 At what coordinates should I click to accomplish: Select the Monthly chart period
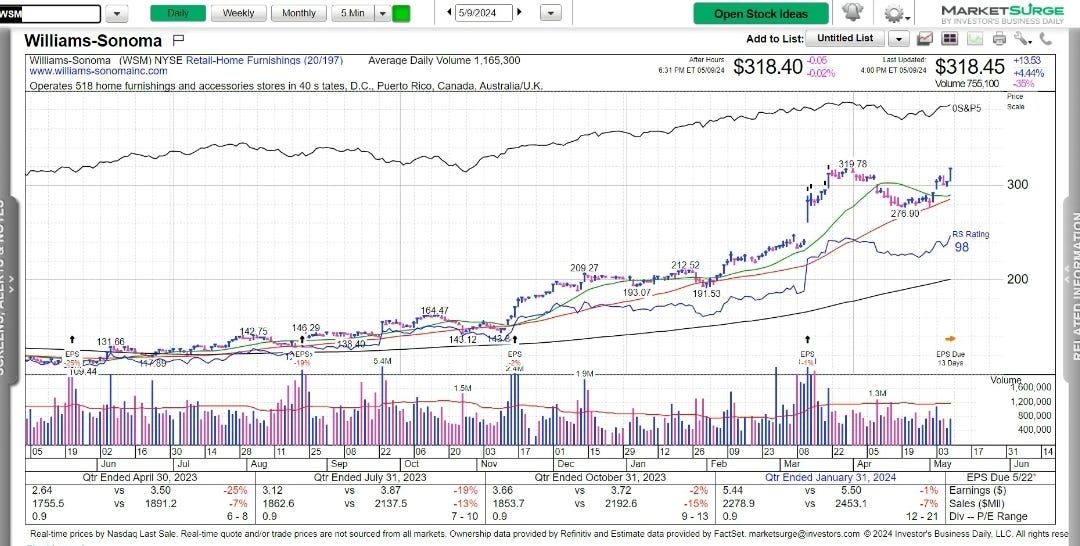tap(299, 13)
